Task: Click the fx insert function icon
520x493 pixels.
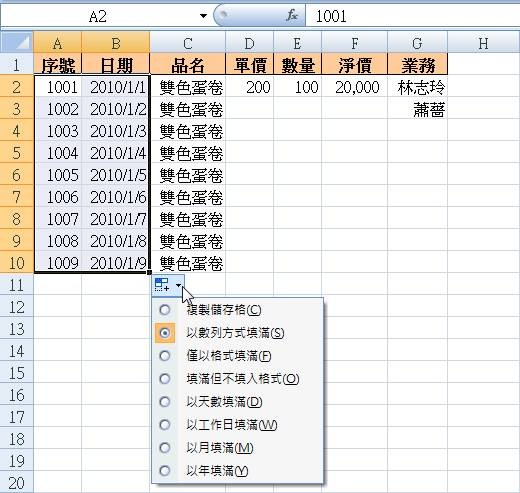Action: pyautogui.click(x=292, y=15)
